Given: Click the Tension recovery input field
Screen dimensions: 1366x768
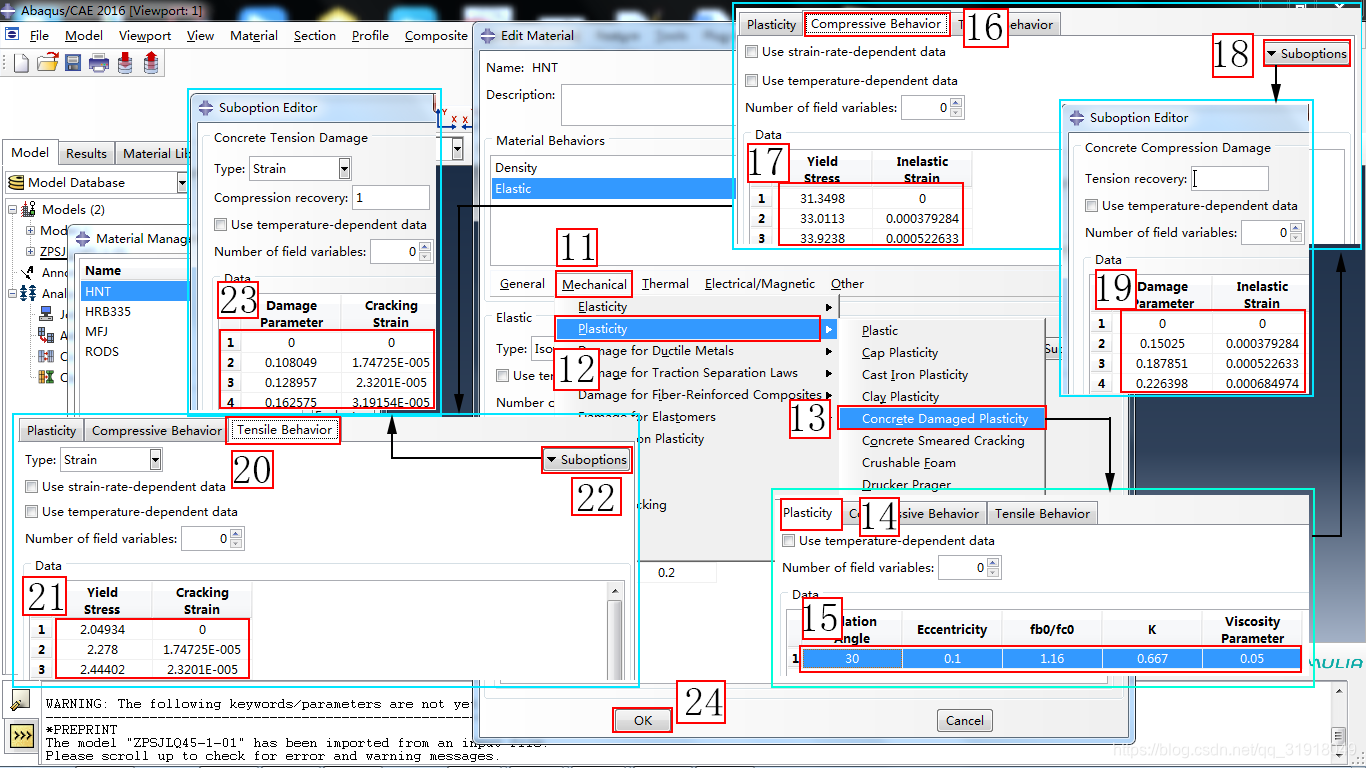Looking at the screenshot, I should point(1230,178).
